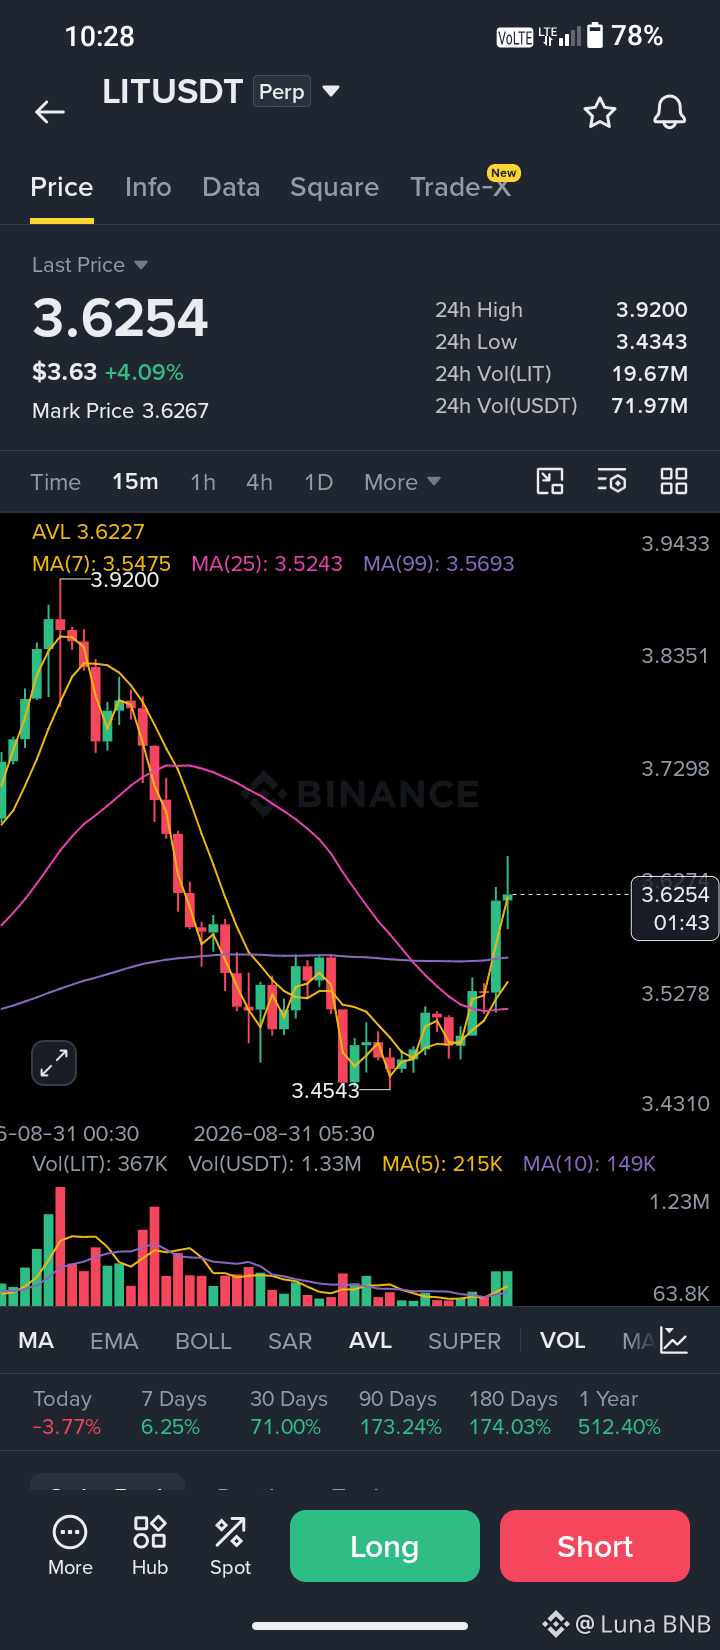This screenshot has width=720, height=1650.
Task: Switch to the Data tab
Action: pos(231,187)
